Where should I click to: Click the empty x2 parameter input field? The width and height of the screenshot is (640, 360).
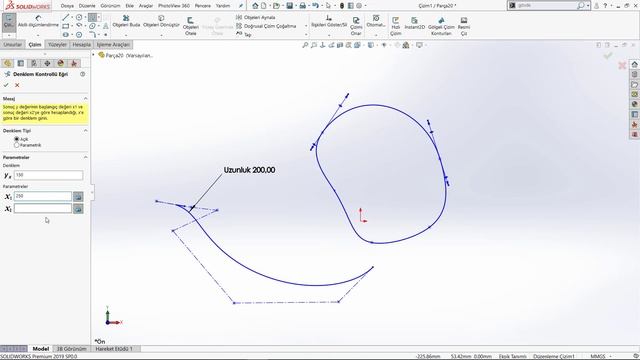(x=43, y=209)
